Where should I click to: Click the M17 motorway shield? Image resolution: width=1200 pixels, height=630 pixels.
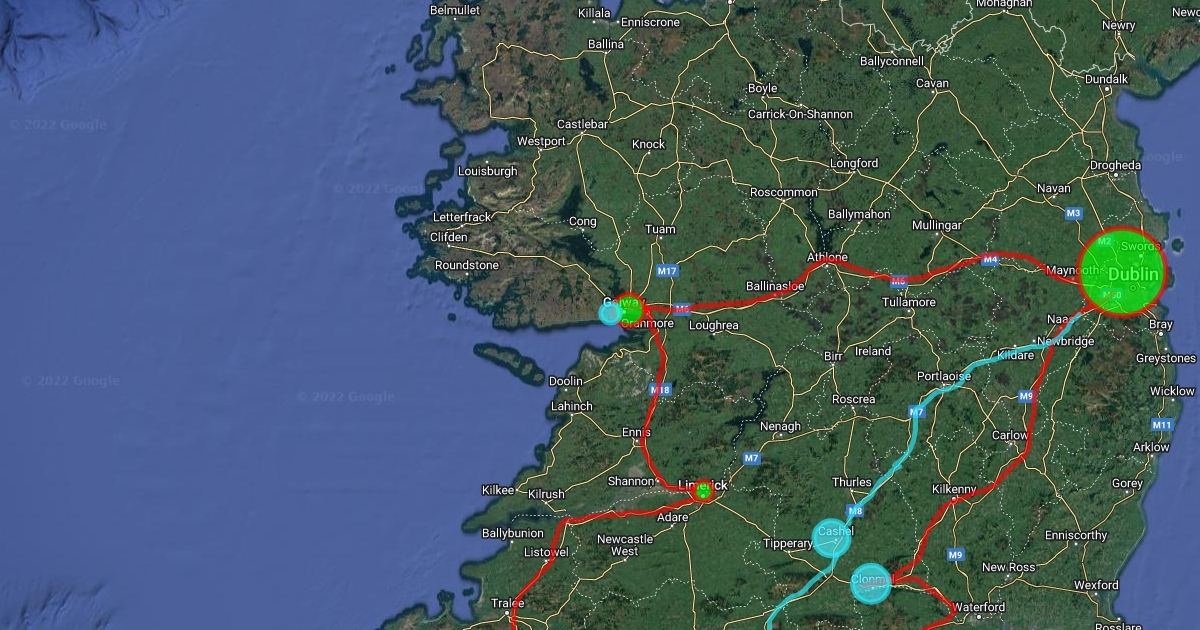667,271
